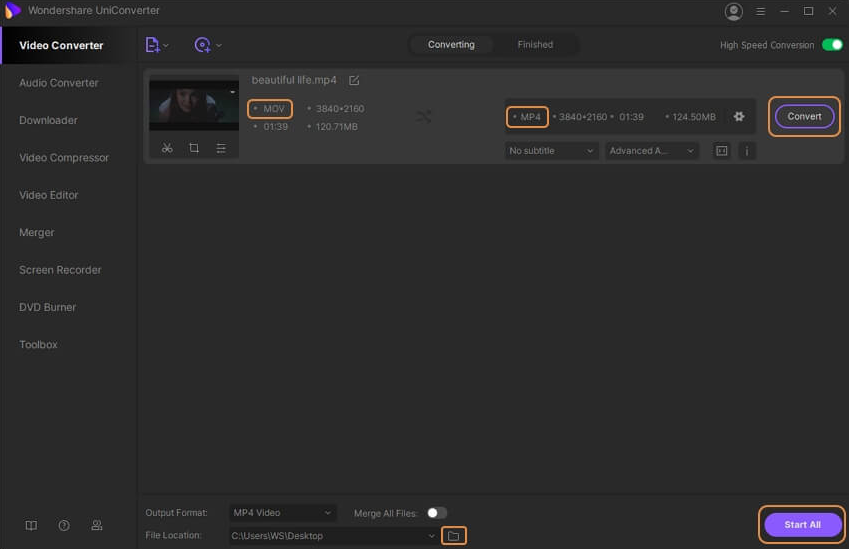
Task: Open the effects list icon under the thumbnail
Action: [221, 148]
